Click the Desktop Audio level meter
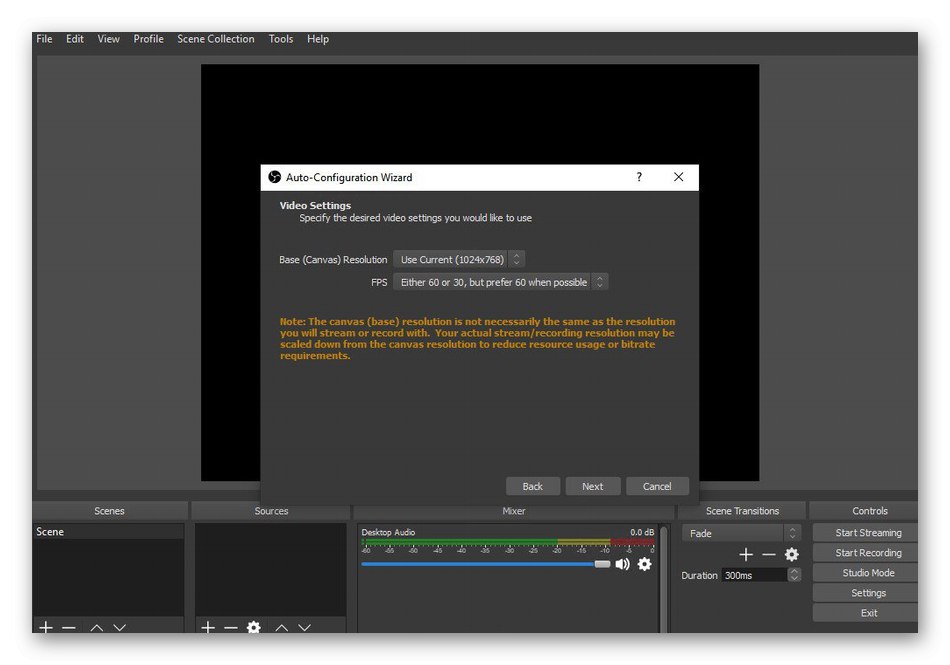The height and width of the screenshot is (665, 950). [508, 541]
